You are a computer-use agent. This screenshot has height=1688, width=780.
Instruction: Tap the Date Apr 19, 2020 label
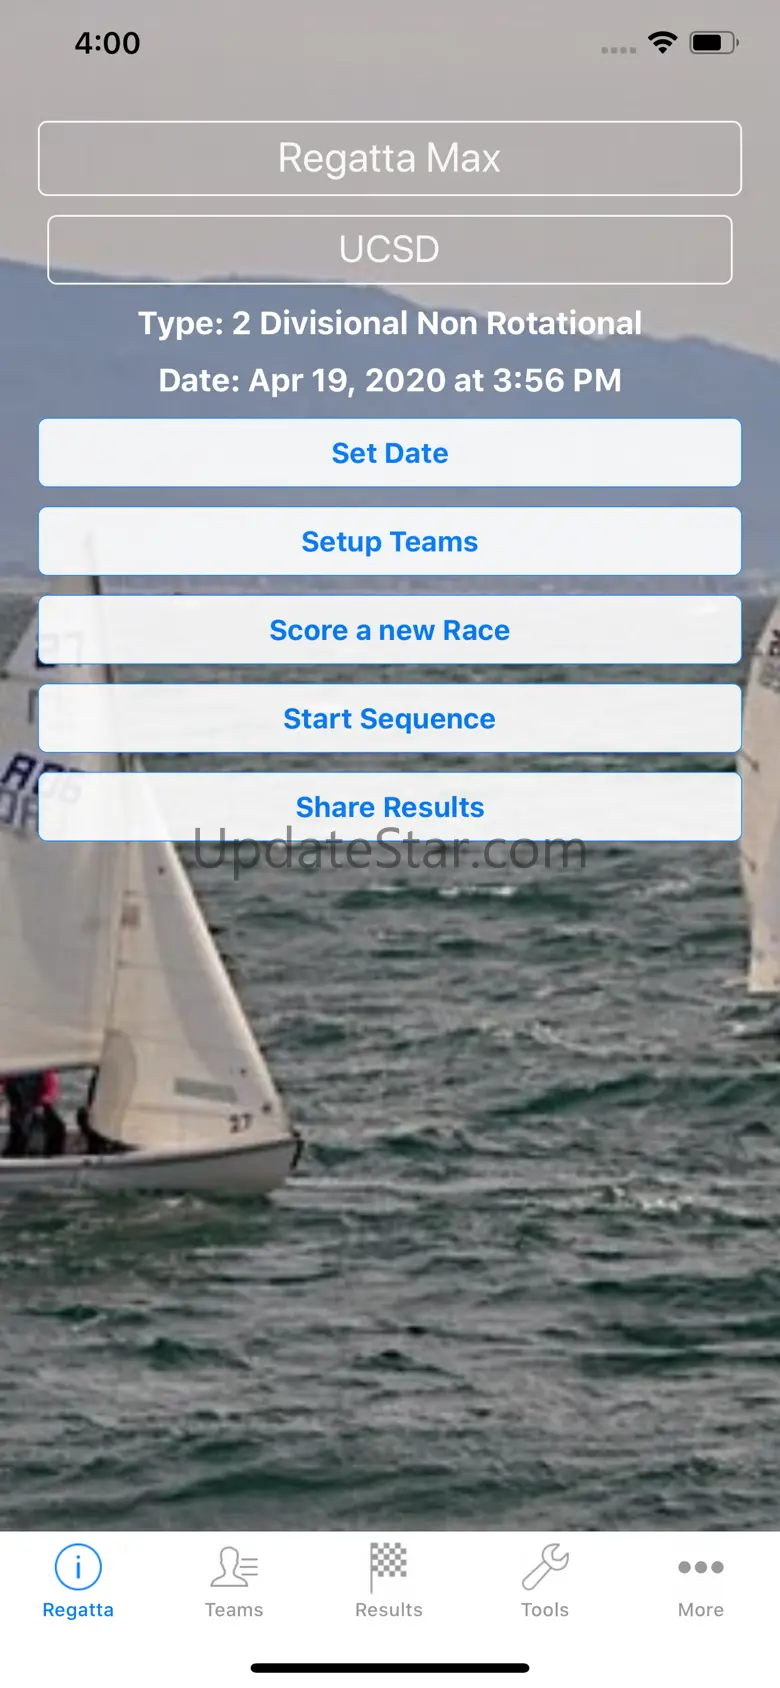390,380
